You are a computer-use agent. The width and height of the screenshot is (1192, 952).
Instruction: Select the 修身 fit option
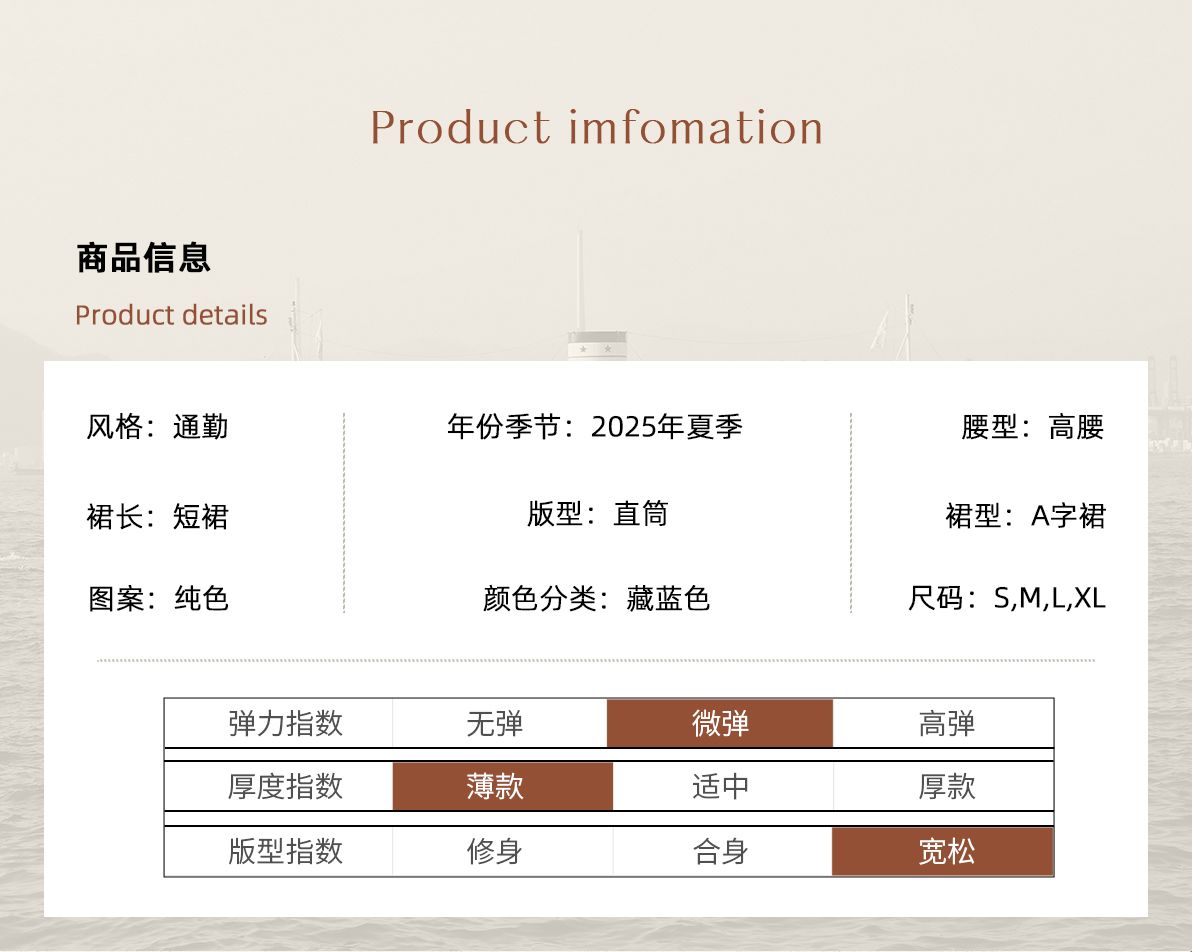[495, 852]
